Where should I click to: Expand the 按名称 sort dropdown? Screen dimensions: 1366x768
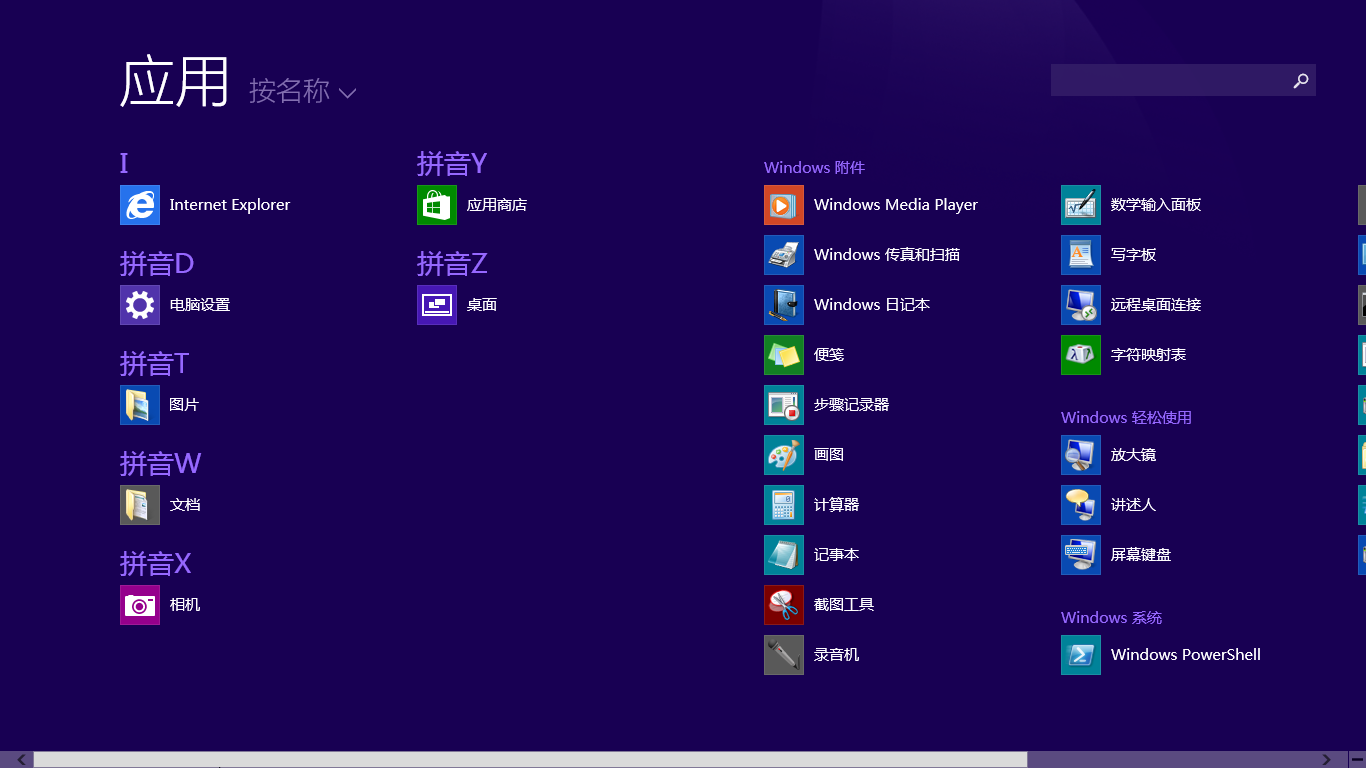click(x=290, y=91)
